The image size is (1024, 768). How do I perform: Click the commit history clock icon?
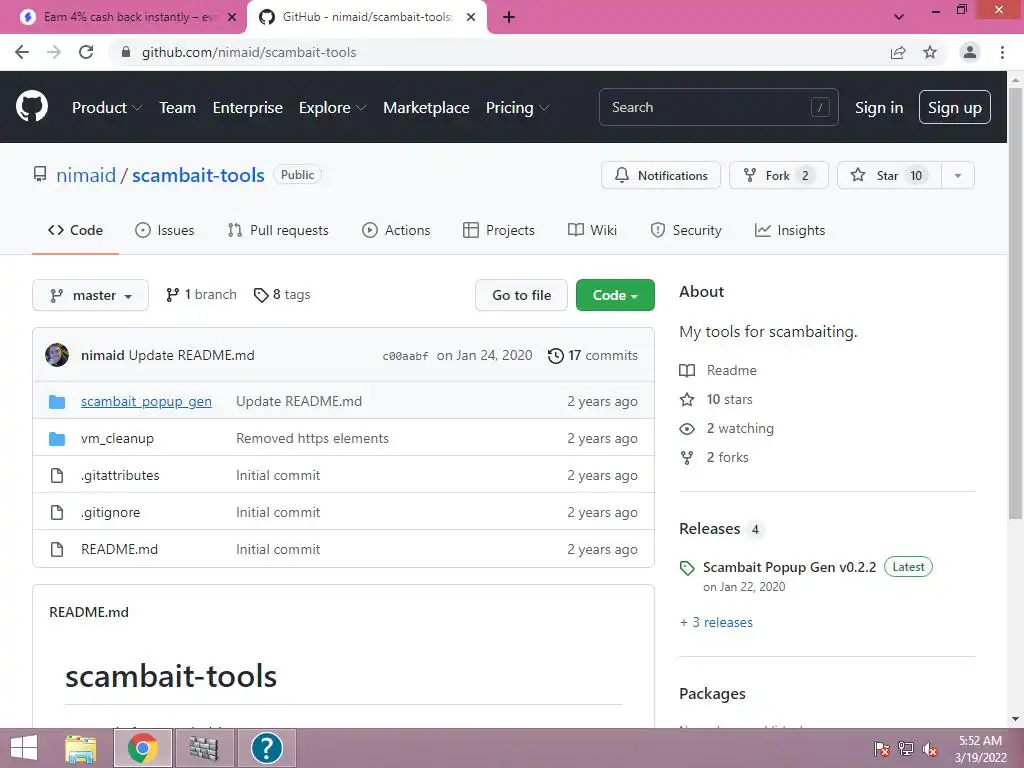556,355
